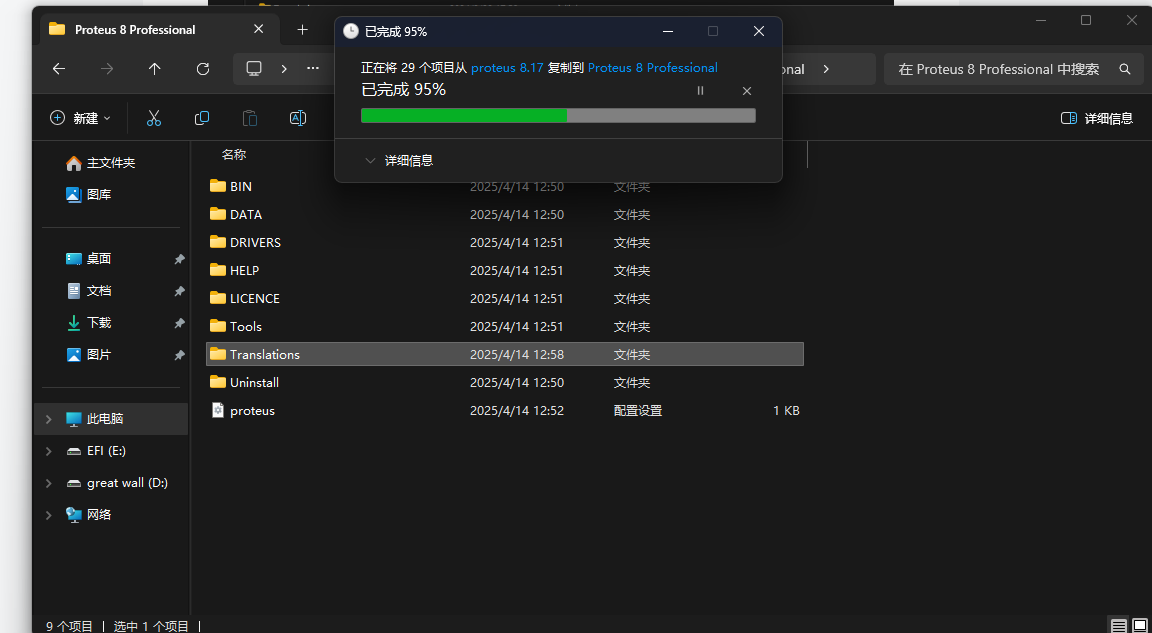The image size is (1152, 633).
Task: Go up one folder level
Action: [x=154, y=68]
